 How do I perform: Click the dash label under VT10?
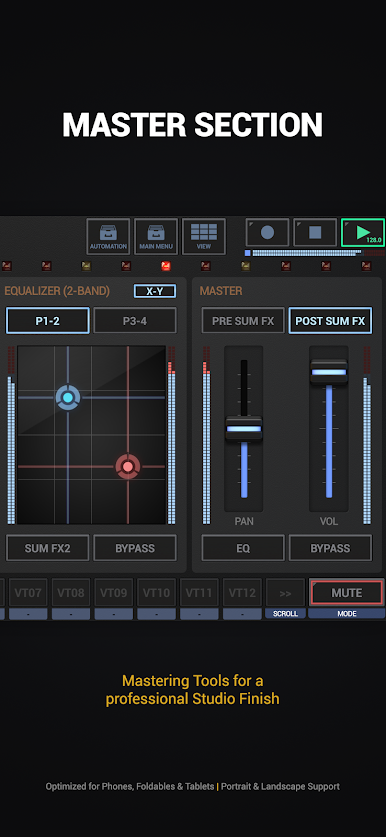tap(156, 614)
